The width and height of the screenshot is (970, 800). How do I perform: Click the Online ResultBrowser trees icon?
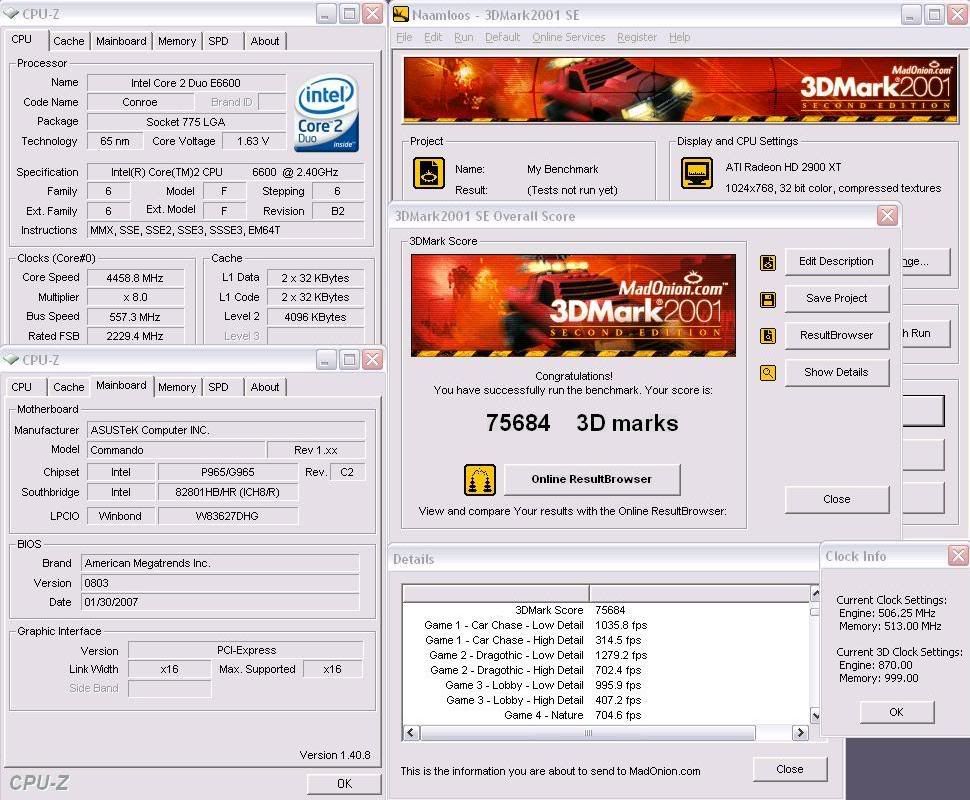tap(480, 480)
